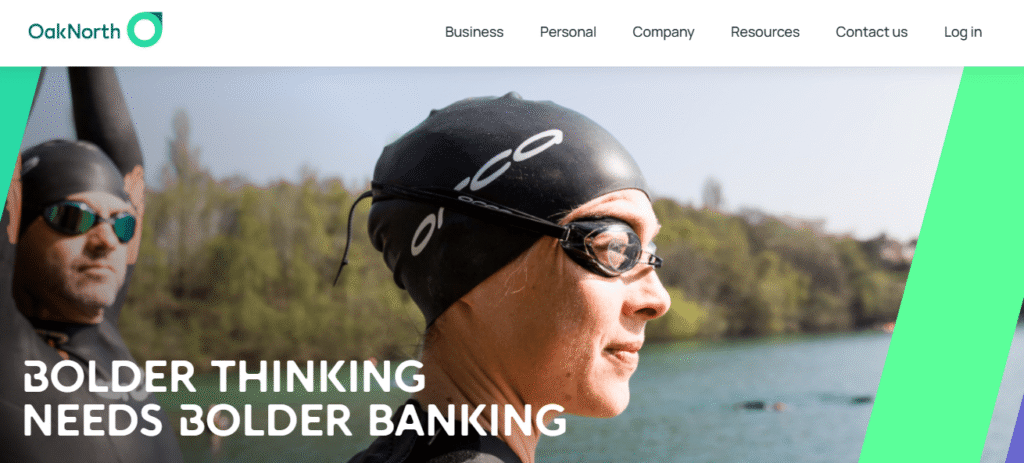Image resolution: width=1024 pixels, height=463 pixels.
Task: Go to the Contact us page
Action: pos(872,32)
